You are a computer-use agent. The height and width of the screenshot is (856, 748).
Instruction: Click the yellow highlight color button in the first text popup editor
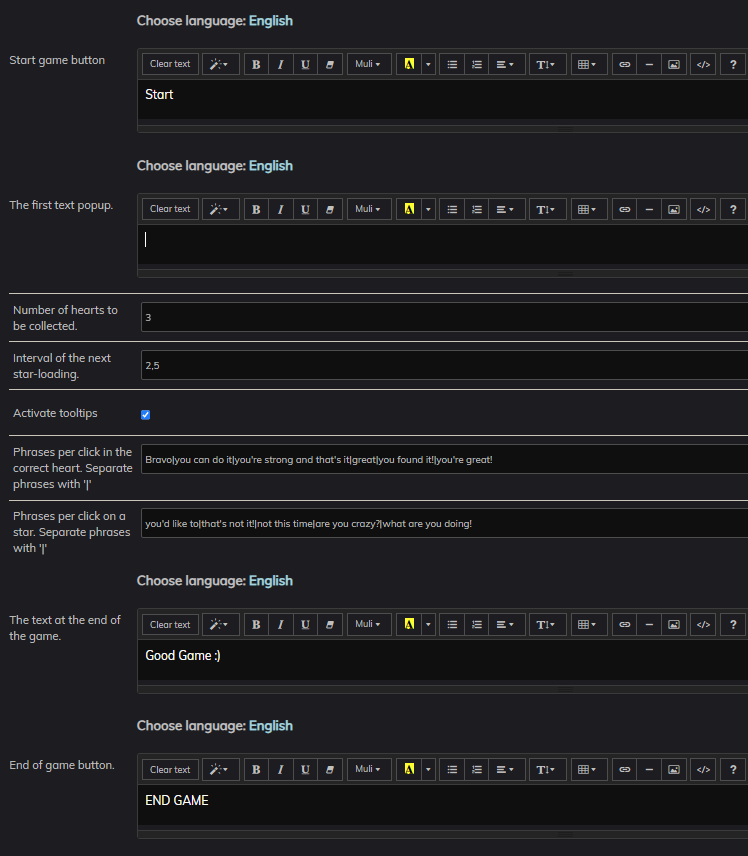pyautogui.click(x=409, y=210)
